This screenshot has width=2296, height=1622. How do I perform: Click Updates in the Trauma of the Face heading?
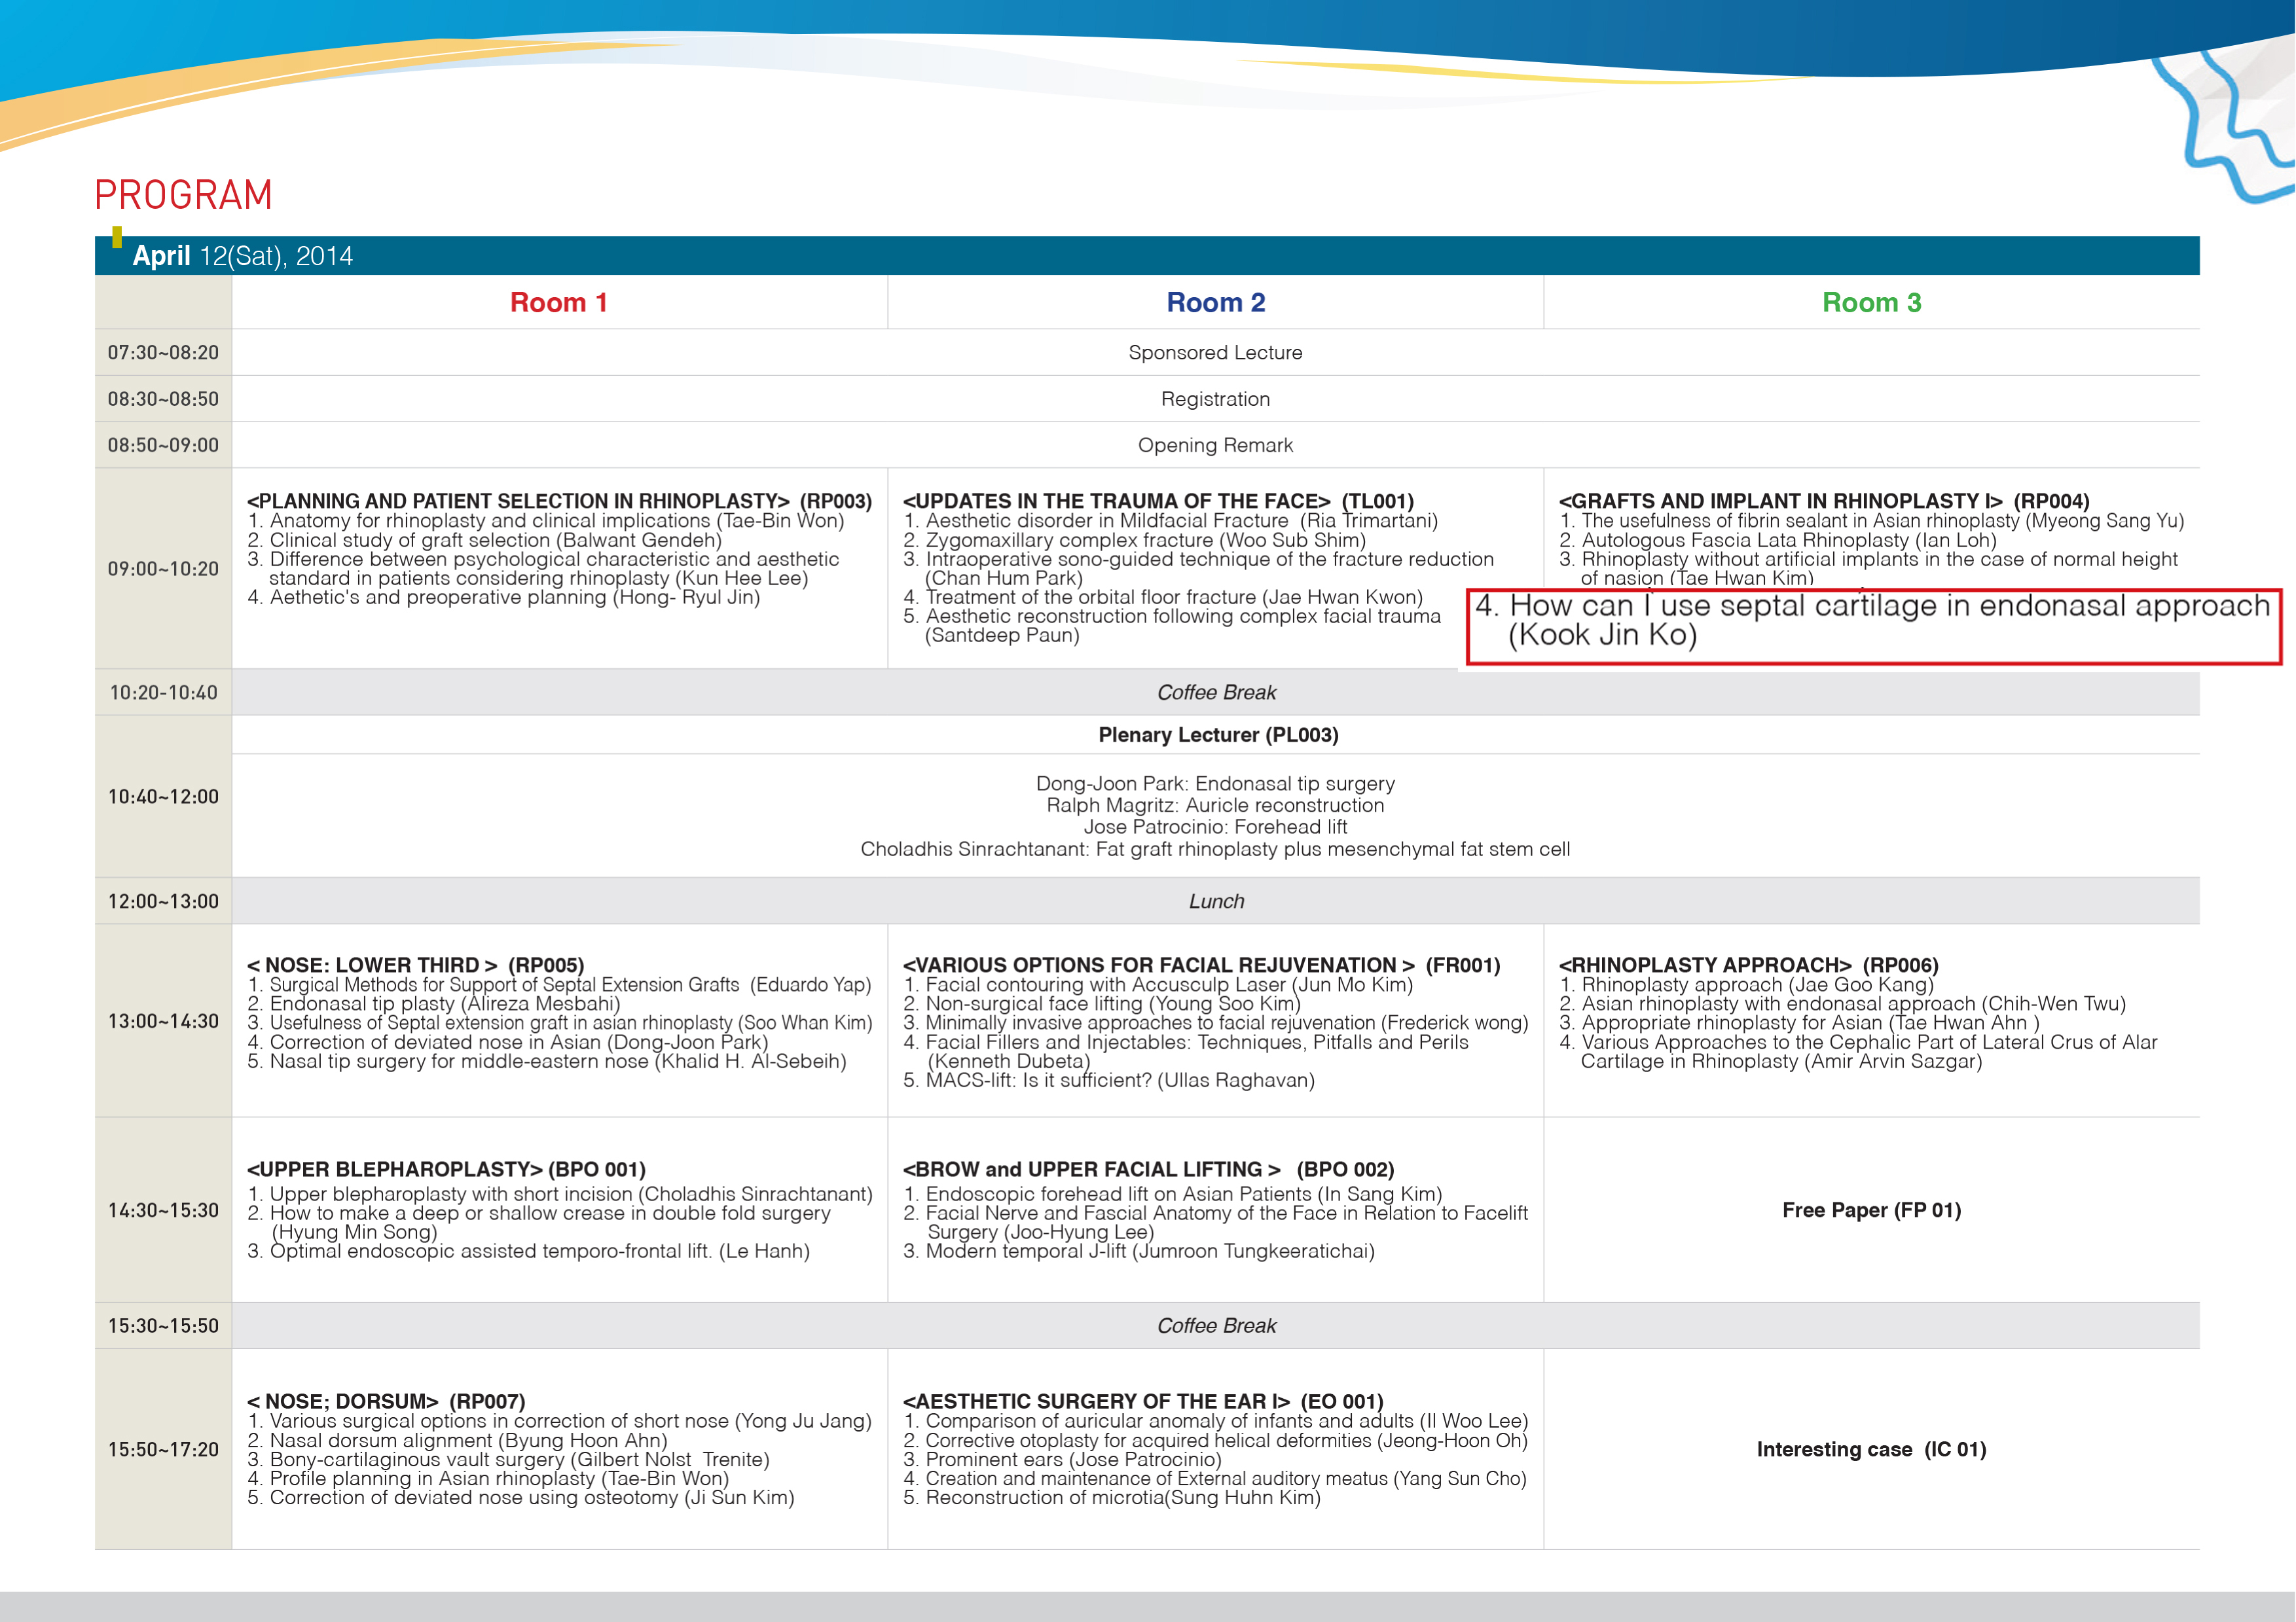1158,501
